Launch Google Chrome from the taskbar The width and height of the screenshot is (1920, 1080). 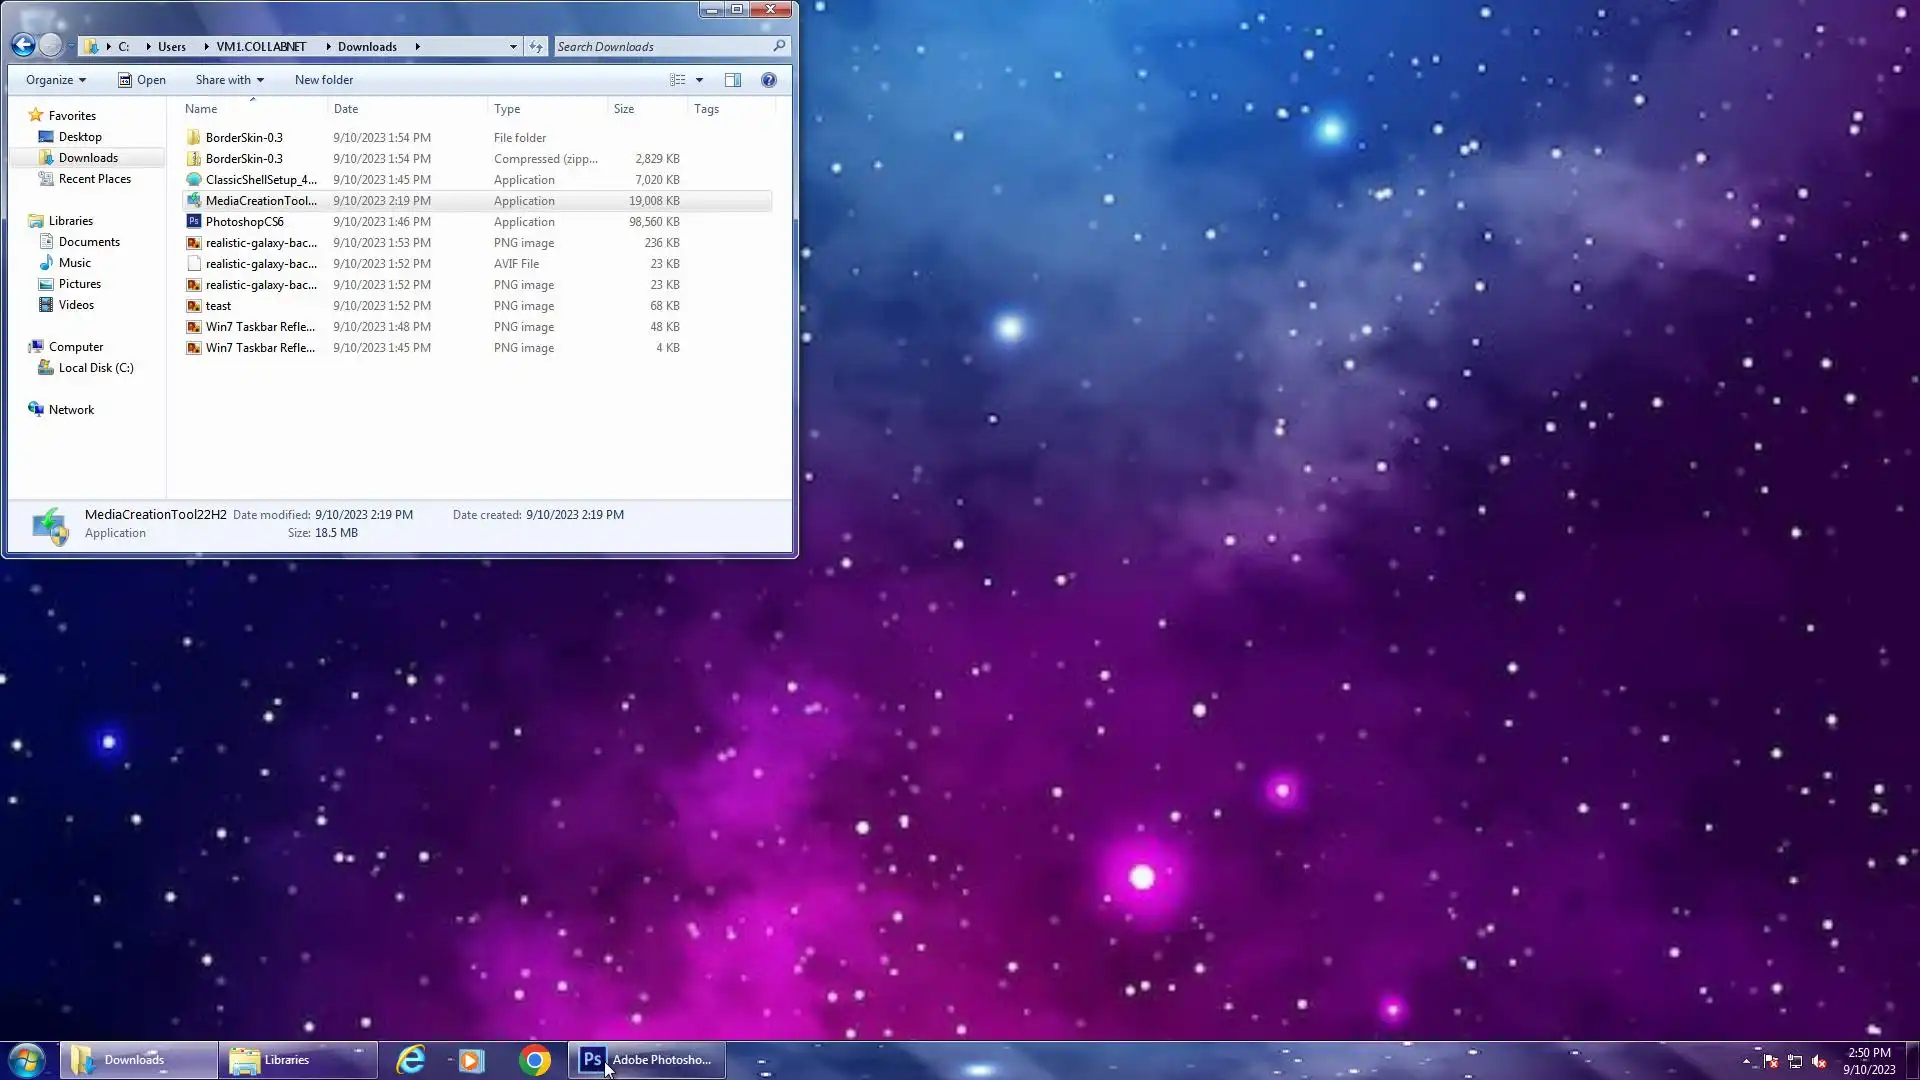534,1060
